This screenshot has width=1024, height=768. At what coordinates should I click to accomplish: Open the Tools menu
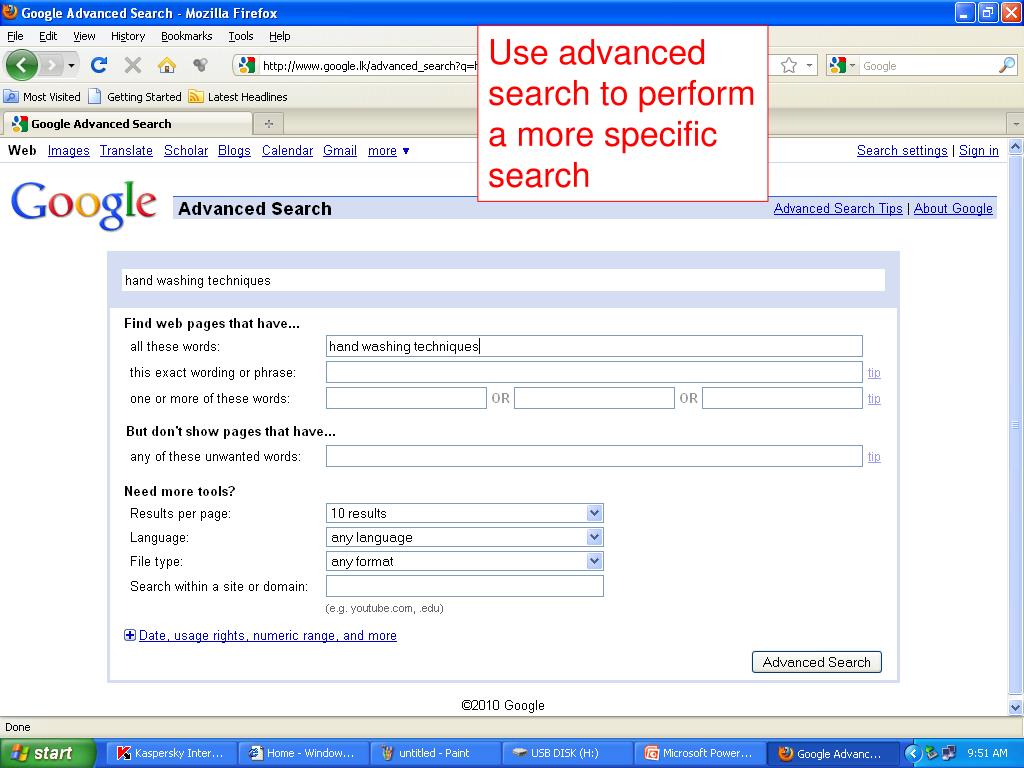[x=241, y=36]
